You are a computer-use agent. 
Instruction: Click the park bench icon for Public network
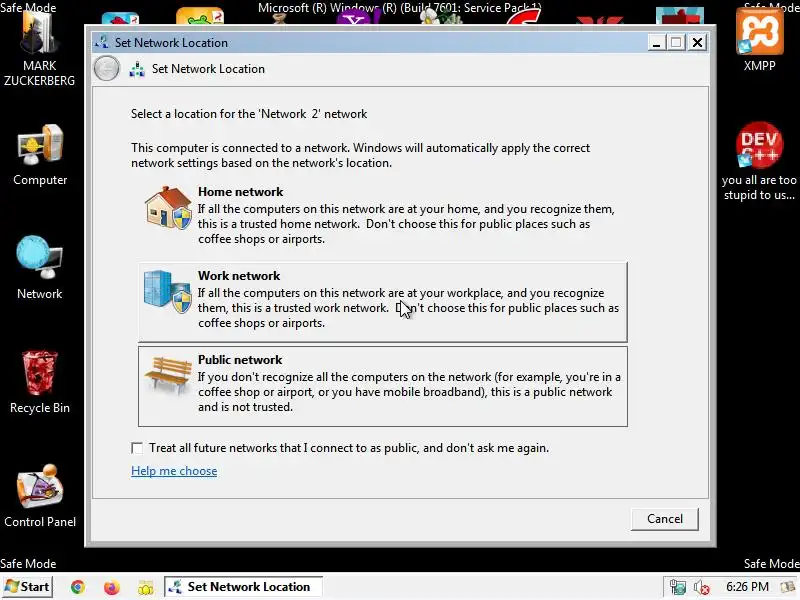168,375
